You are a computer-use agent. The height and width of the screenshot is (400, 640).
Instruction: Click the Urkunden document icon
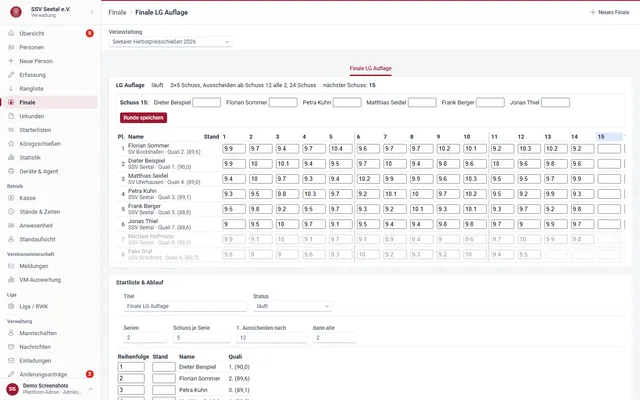tap(11, 116)
